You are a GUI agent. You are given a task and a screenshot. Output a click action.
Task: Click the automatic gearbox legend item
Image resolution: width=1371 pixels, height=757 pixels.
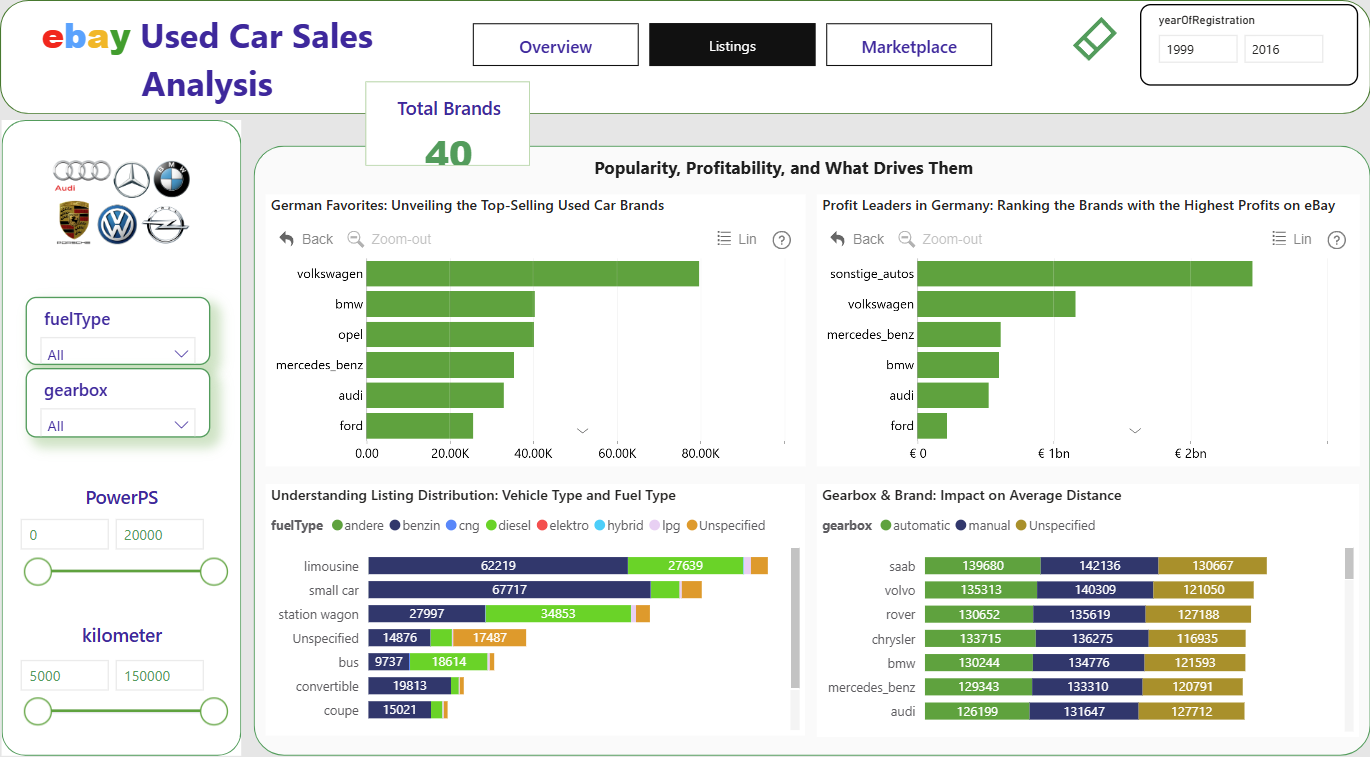coord(915,525)
